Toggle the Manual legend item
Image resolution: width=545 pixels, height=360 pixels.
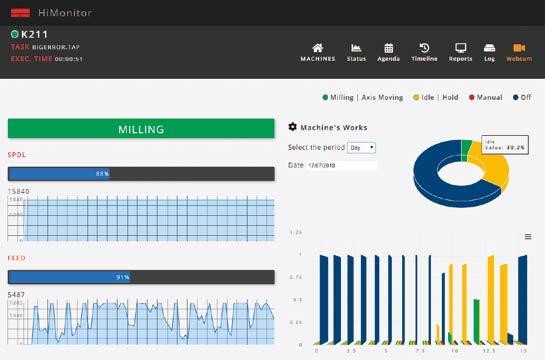(x=486, y=98)
